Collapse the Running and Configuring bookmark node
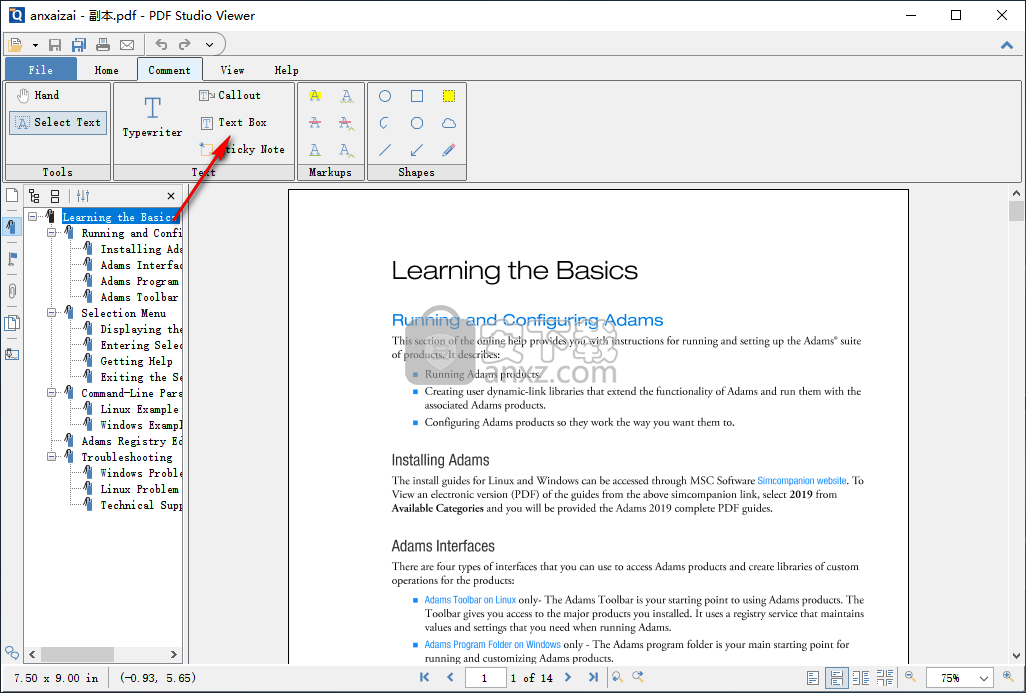The height and width of the screenshot is (693, 1026). tap(51, 233)
